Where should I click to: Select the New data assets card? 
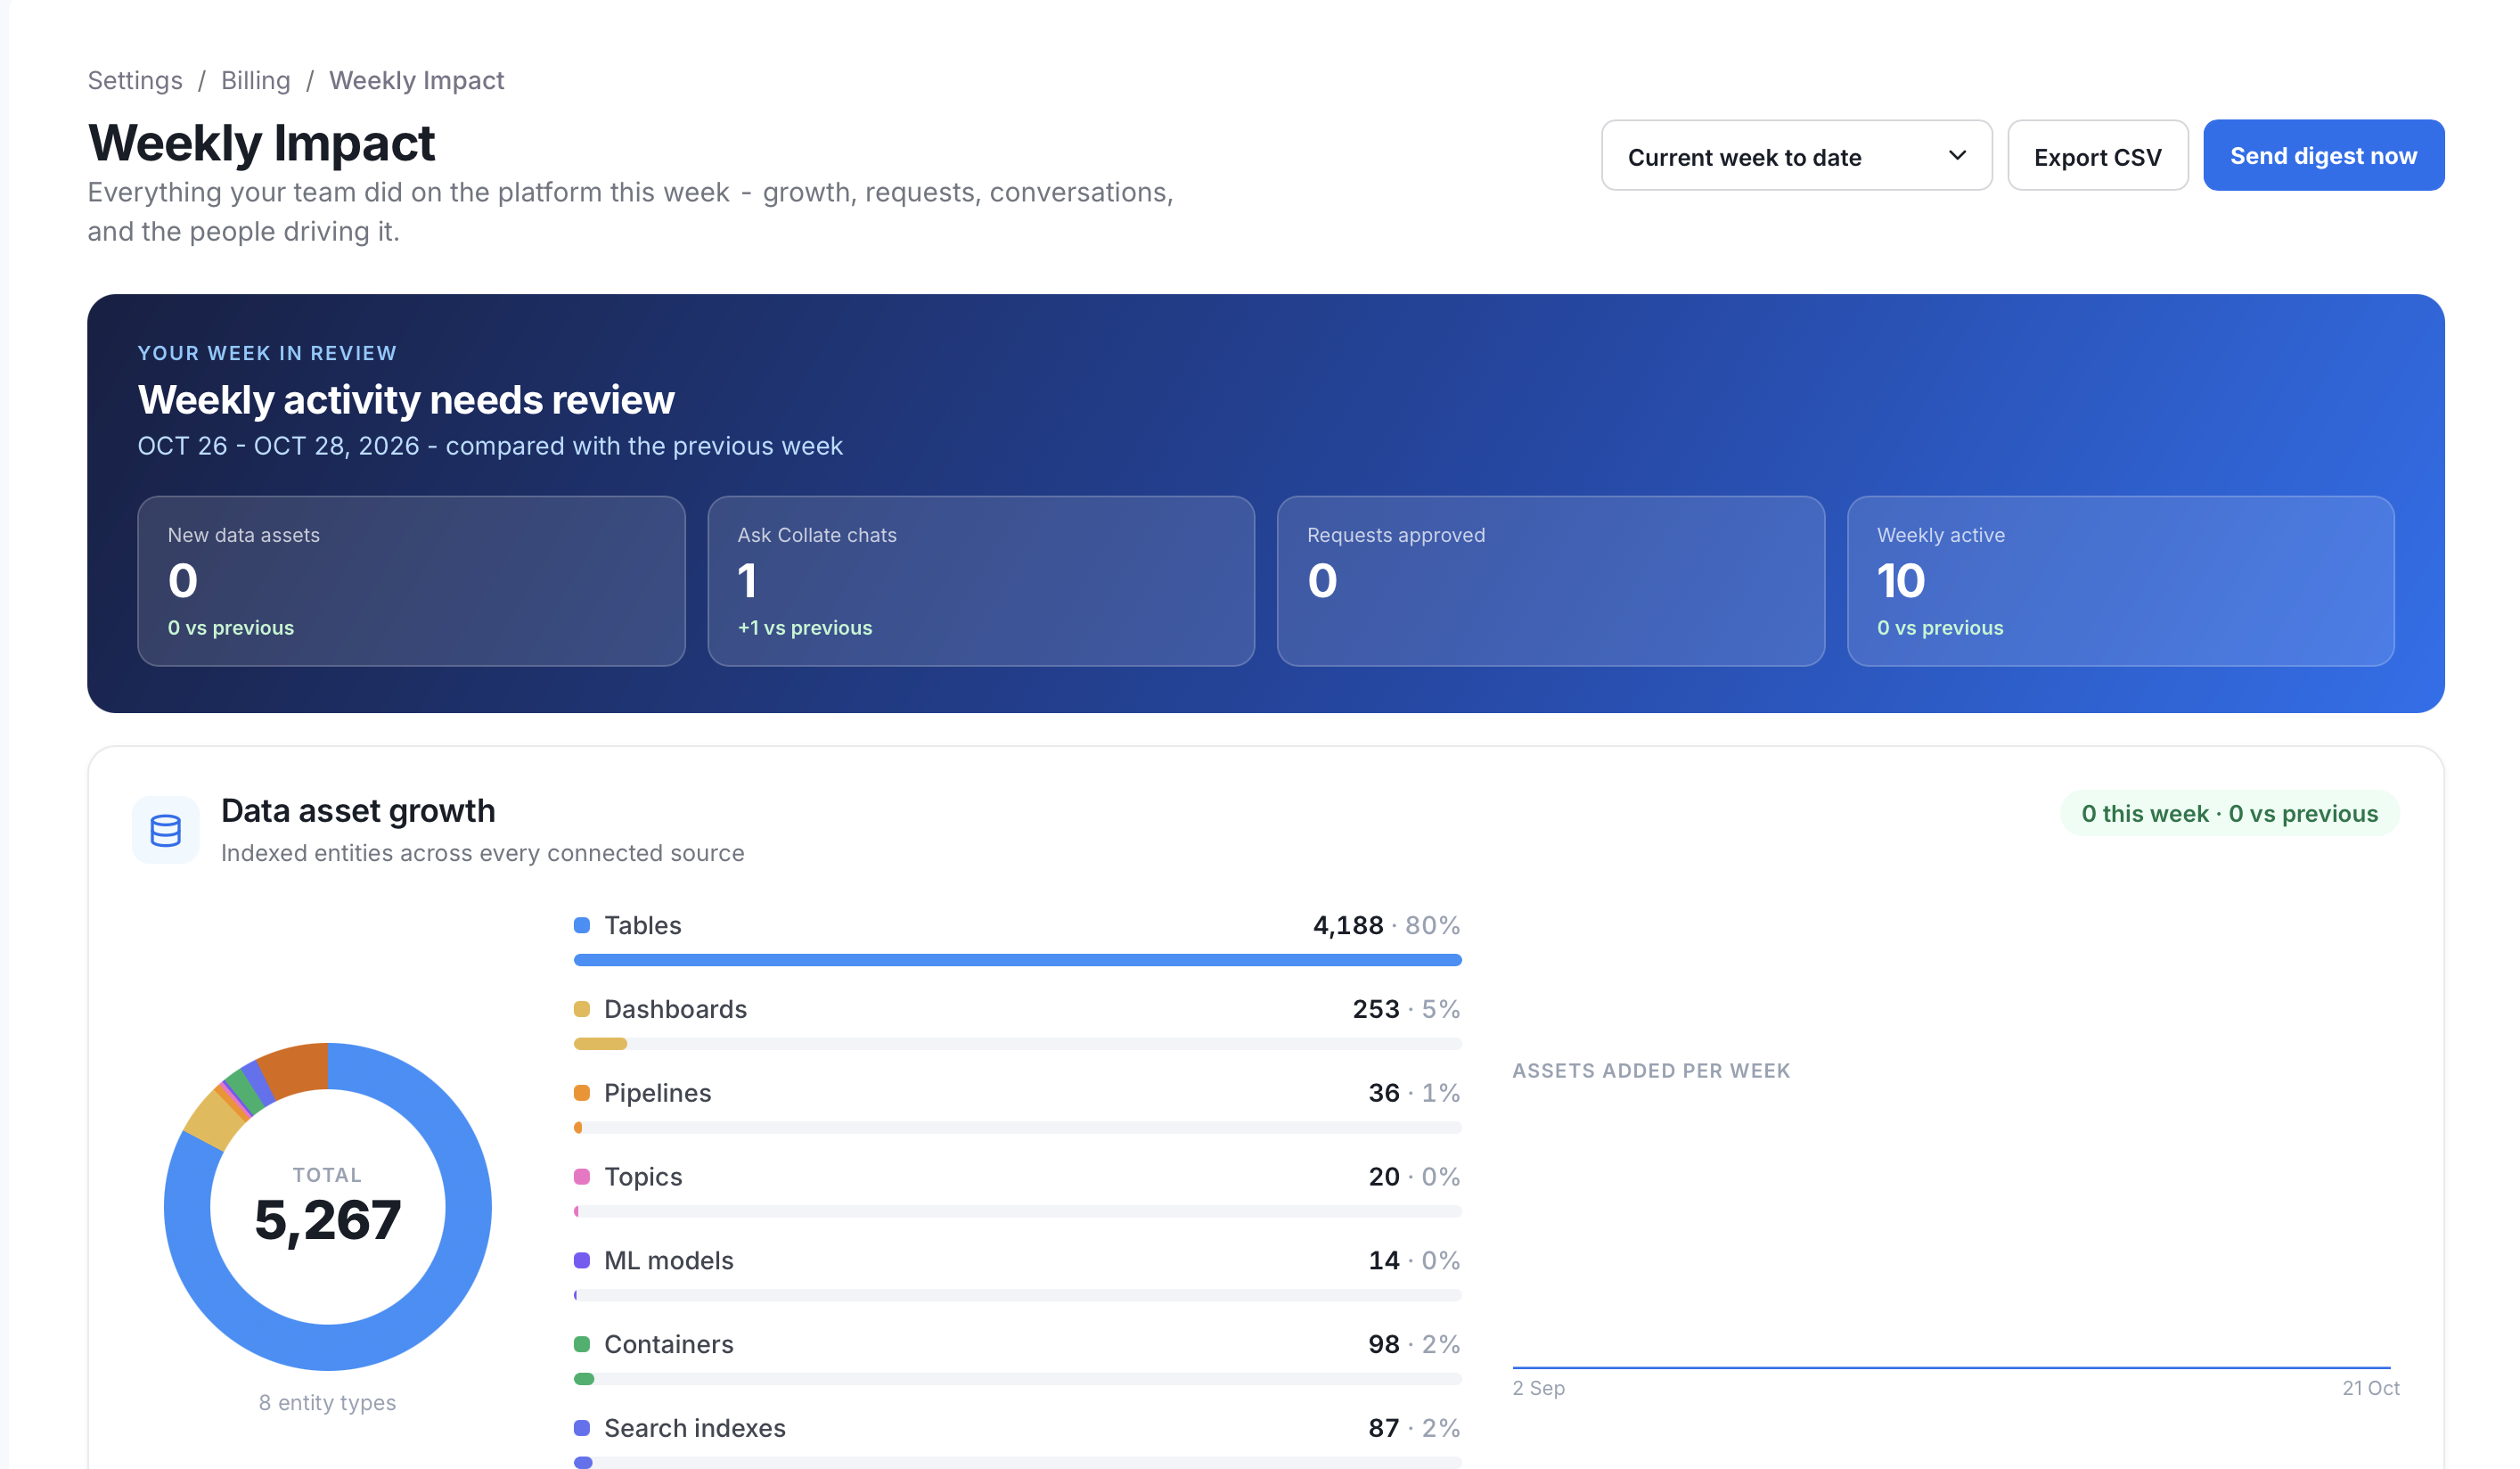411,581
